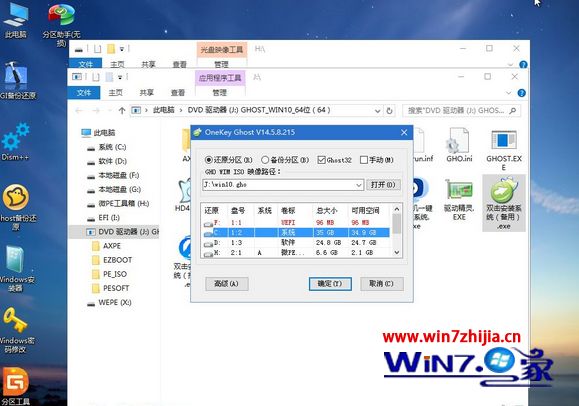Click the search magnifier icon in Explorer
The image size is (579, 406).
point(513,110)
